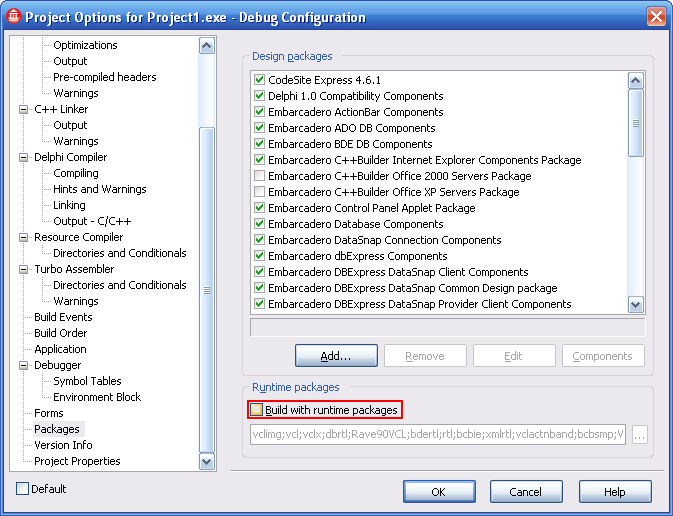The width and height of the screenshot is (673, 516).
Task: Click the Edit button for design packages
Action: click(514, 356)
